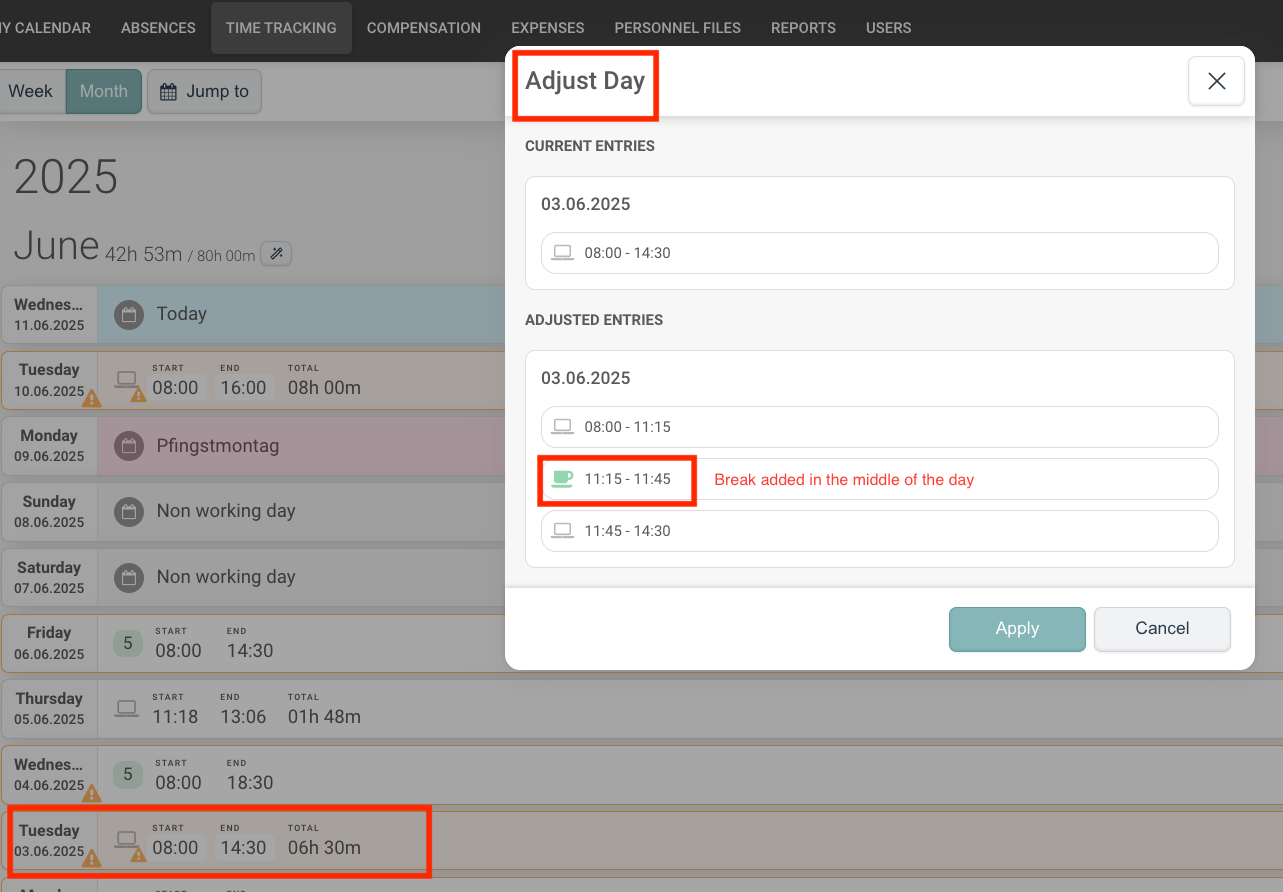Click the Cancel button
The height and width of the screenshot is (892, 1283).
(x=1162, y=629)
